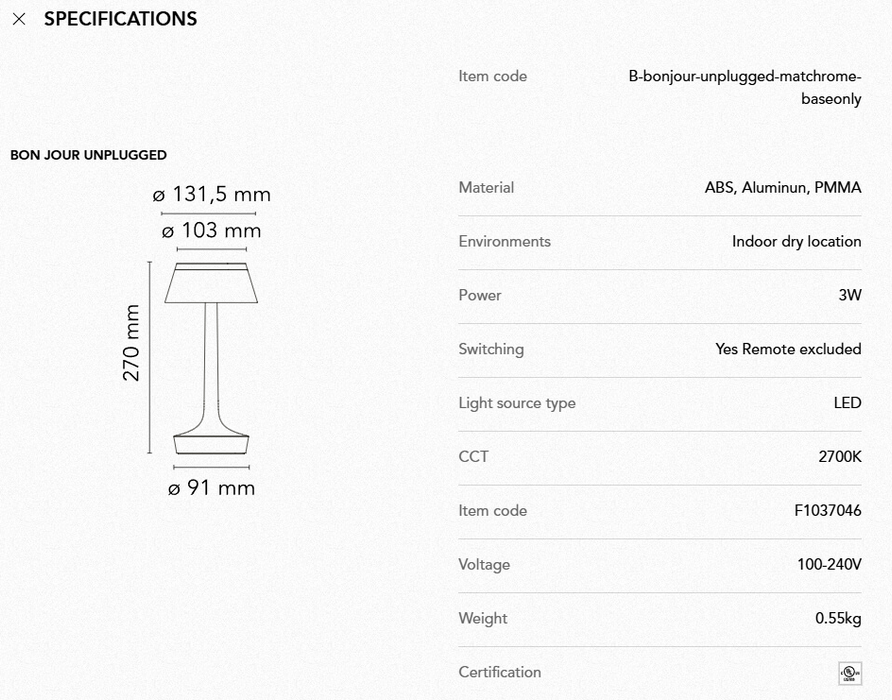Close the Specifications panel with X icon
The height and width of the screenshot is (700, 892).
click(x=19, y=19)
